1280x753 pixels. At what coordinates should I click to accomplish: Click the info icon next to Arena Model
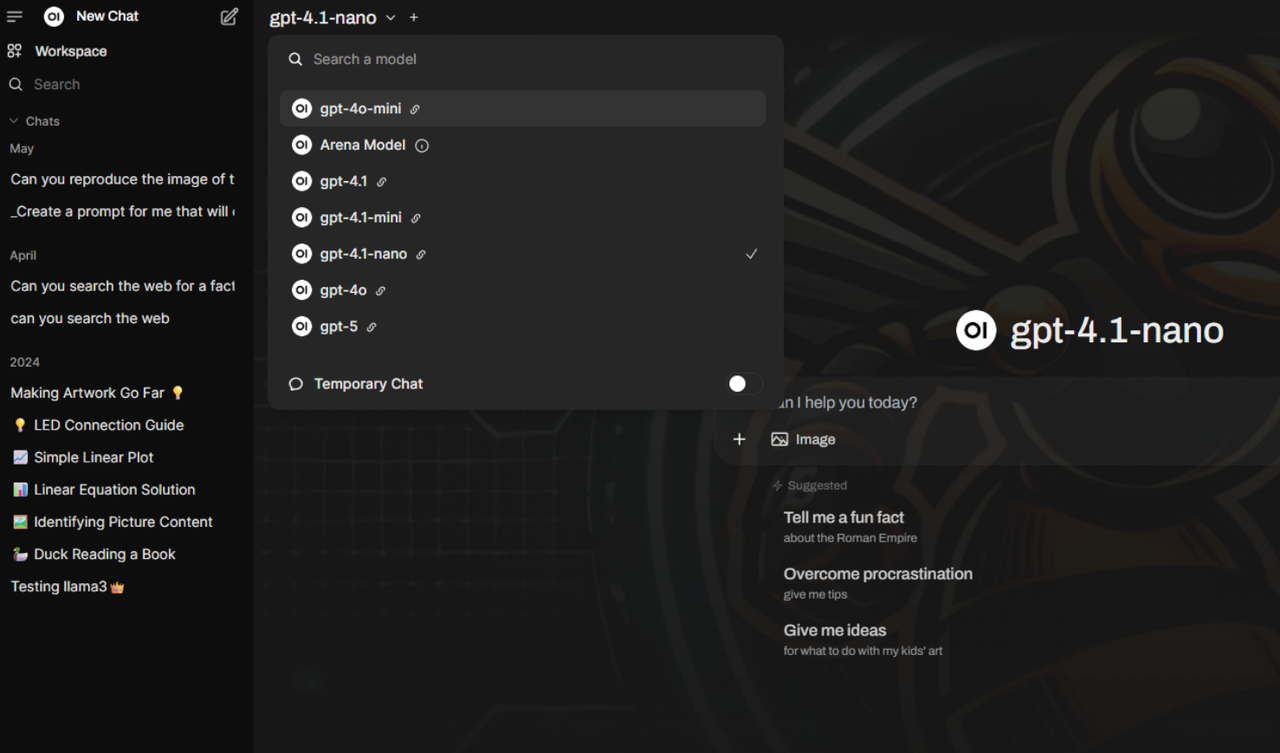pos(422,146)
